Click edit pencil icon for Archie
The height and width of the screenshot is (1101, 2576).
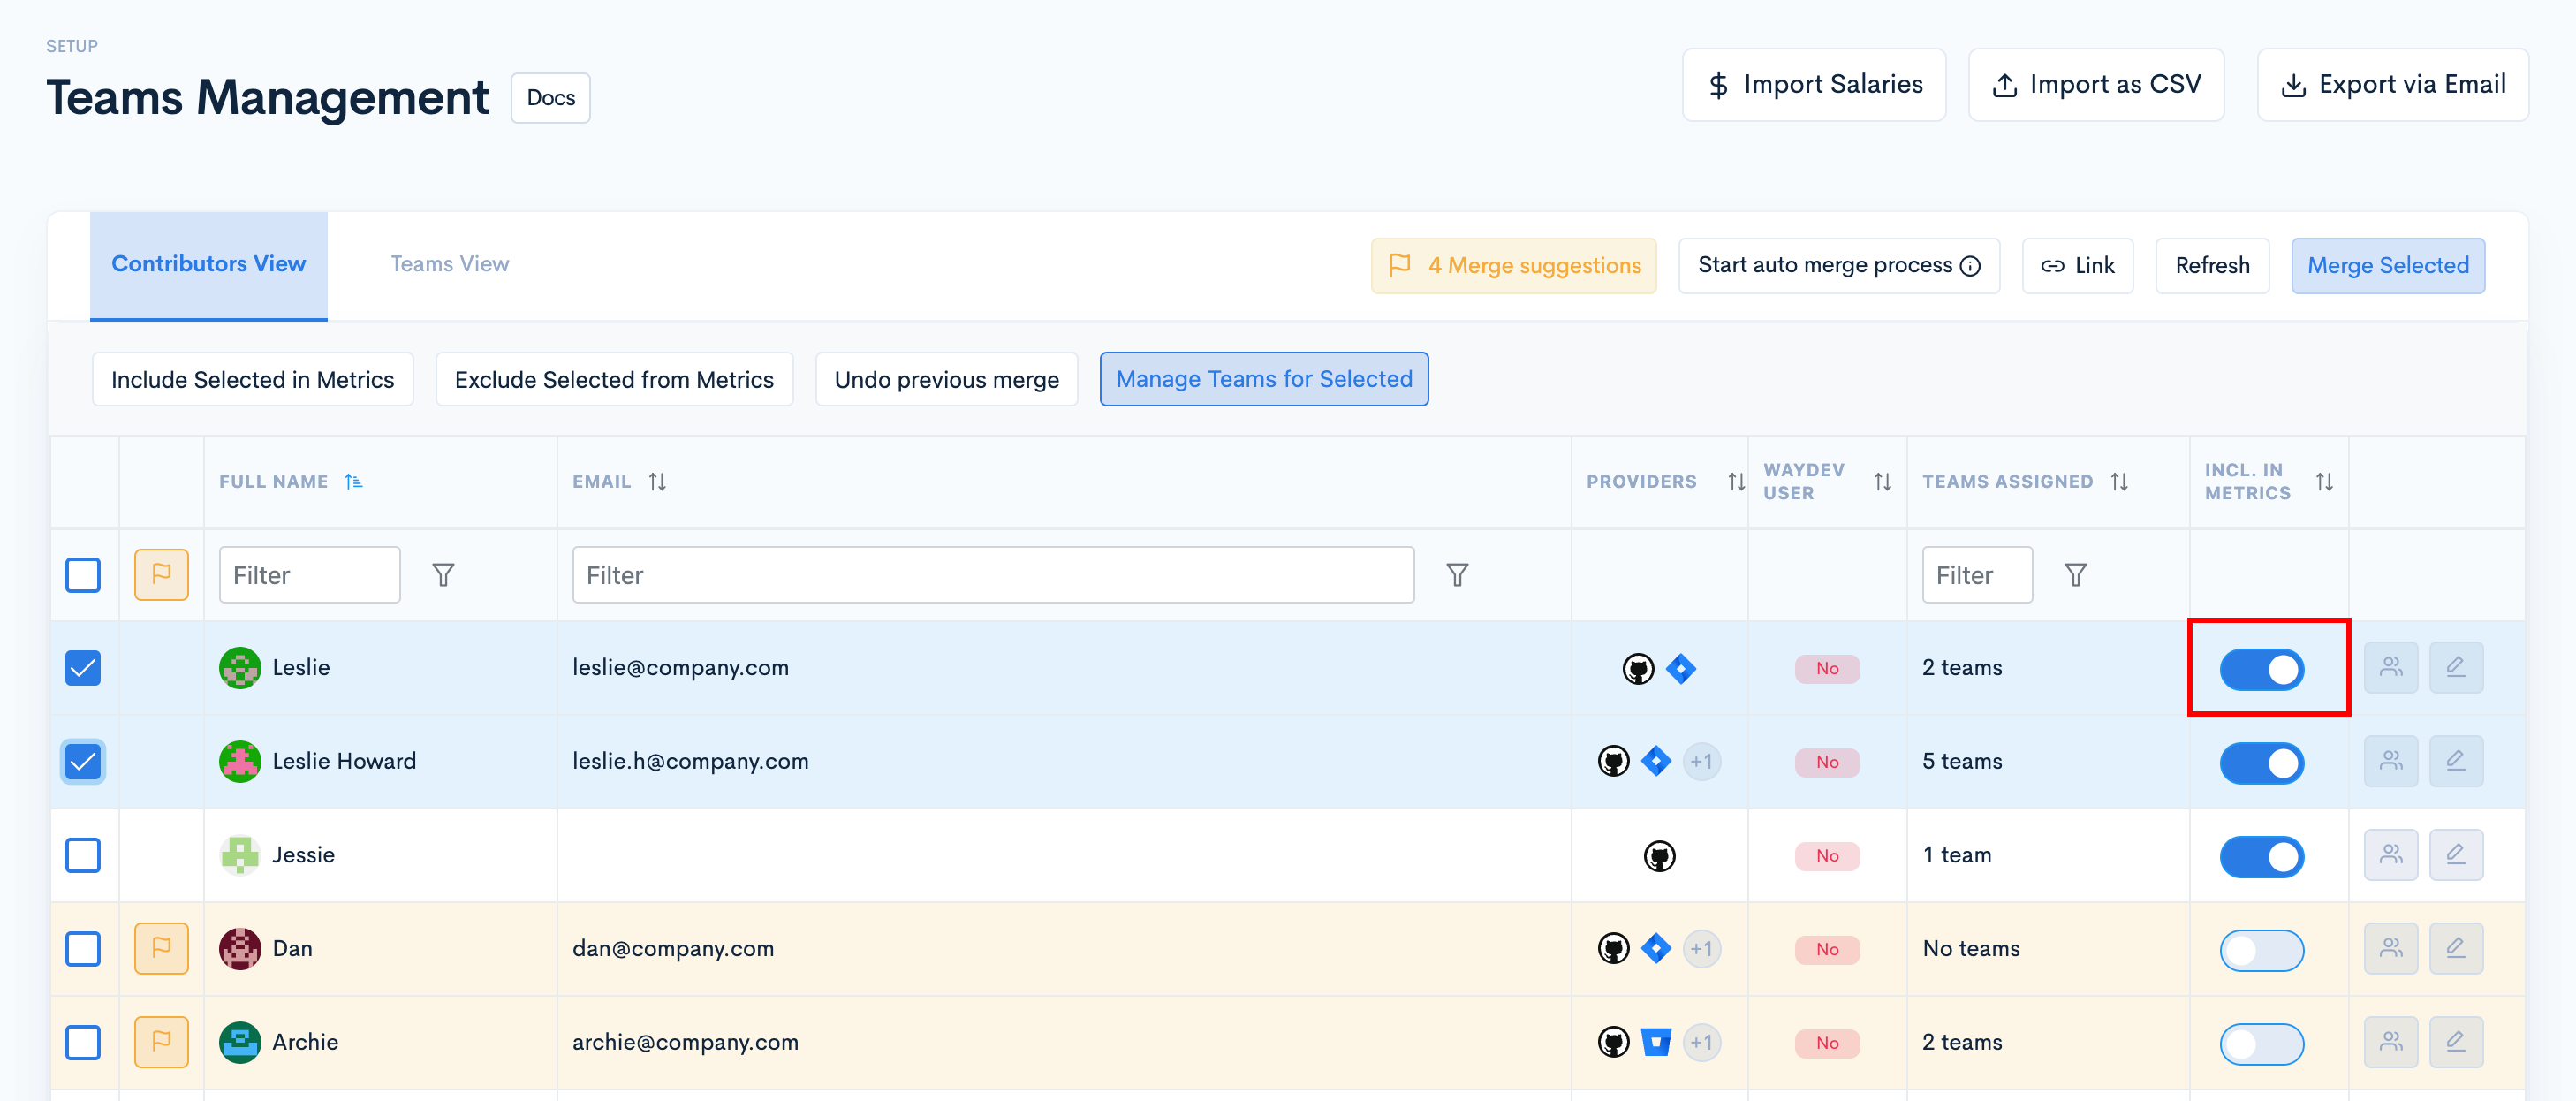[x=2455, y=1042]
